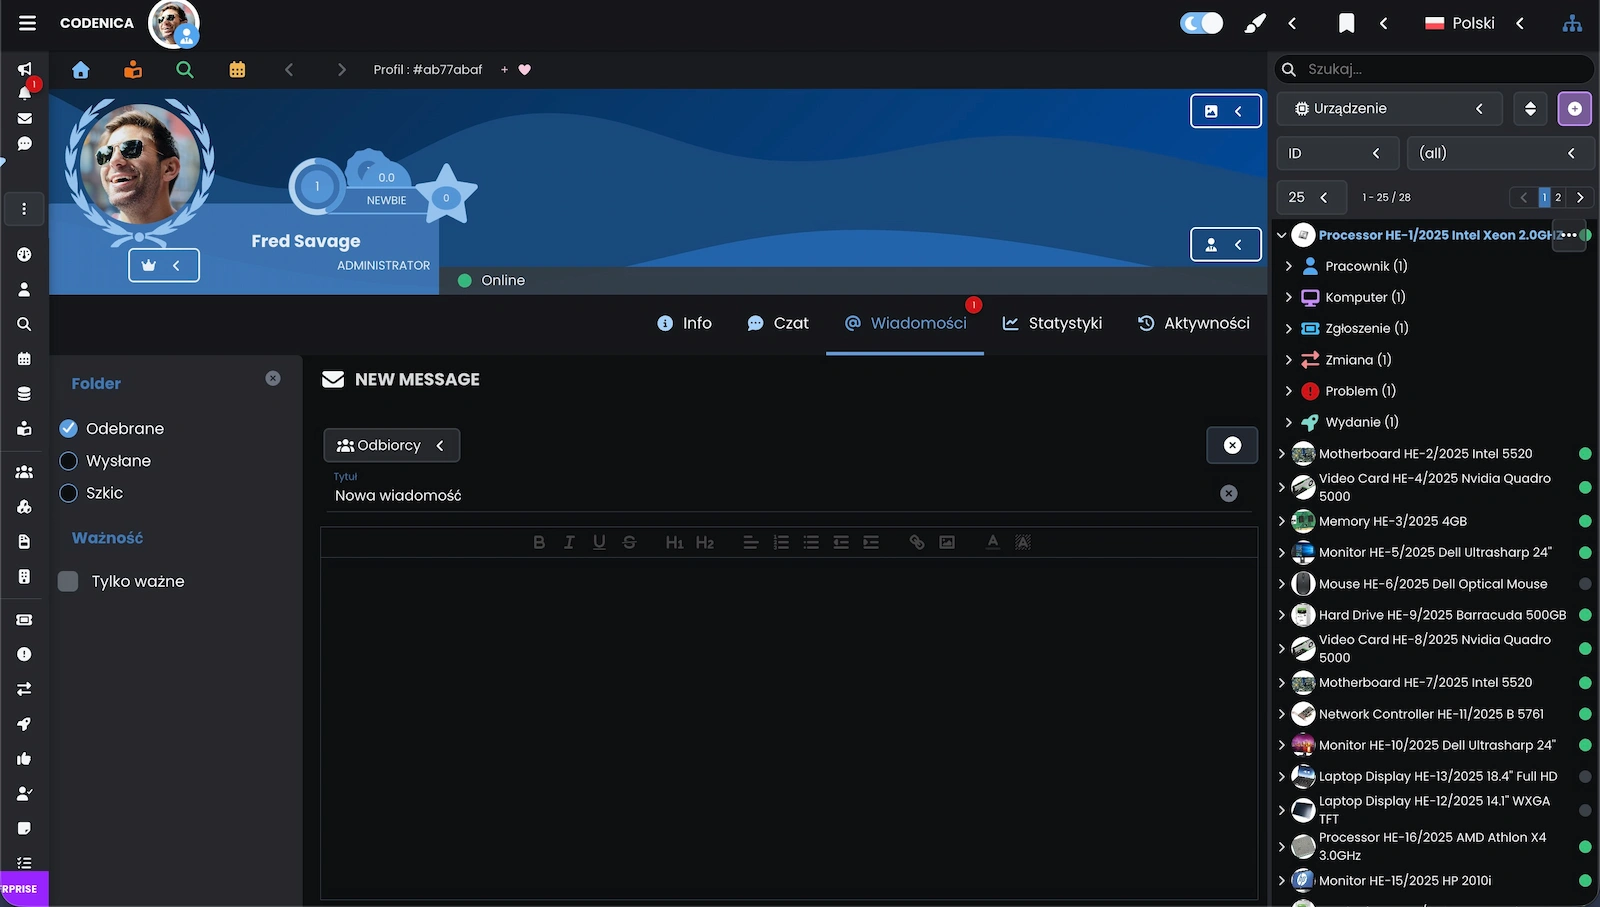Toggle the dark mode switch
Image resolution: width=1600 pixels, height=907 pixels.
click(x=1201, y=23)
